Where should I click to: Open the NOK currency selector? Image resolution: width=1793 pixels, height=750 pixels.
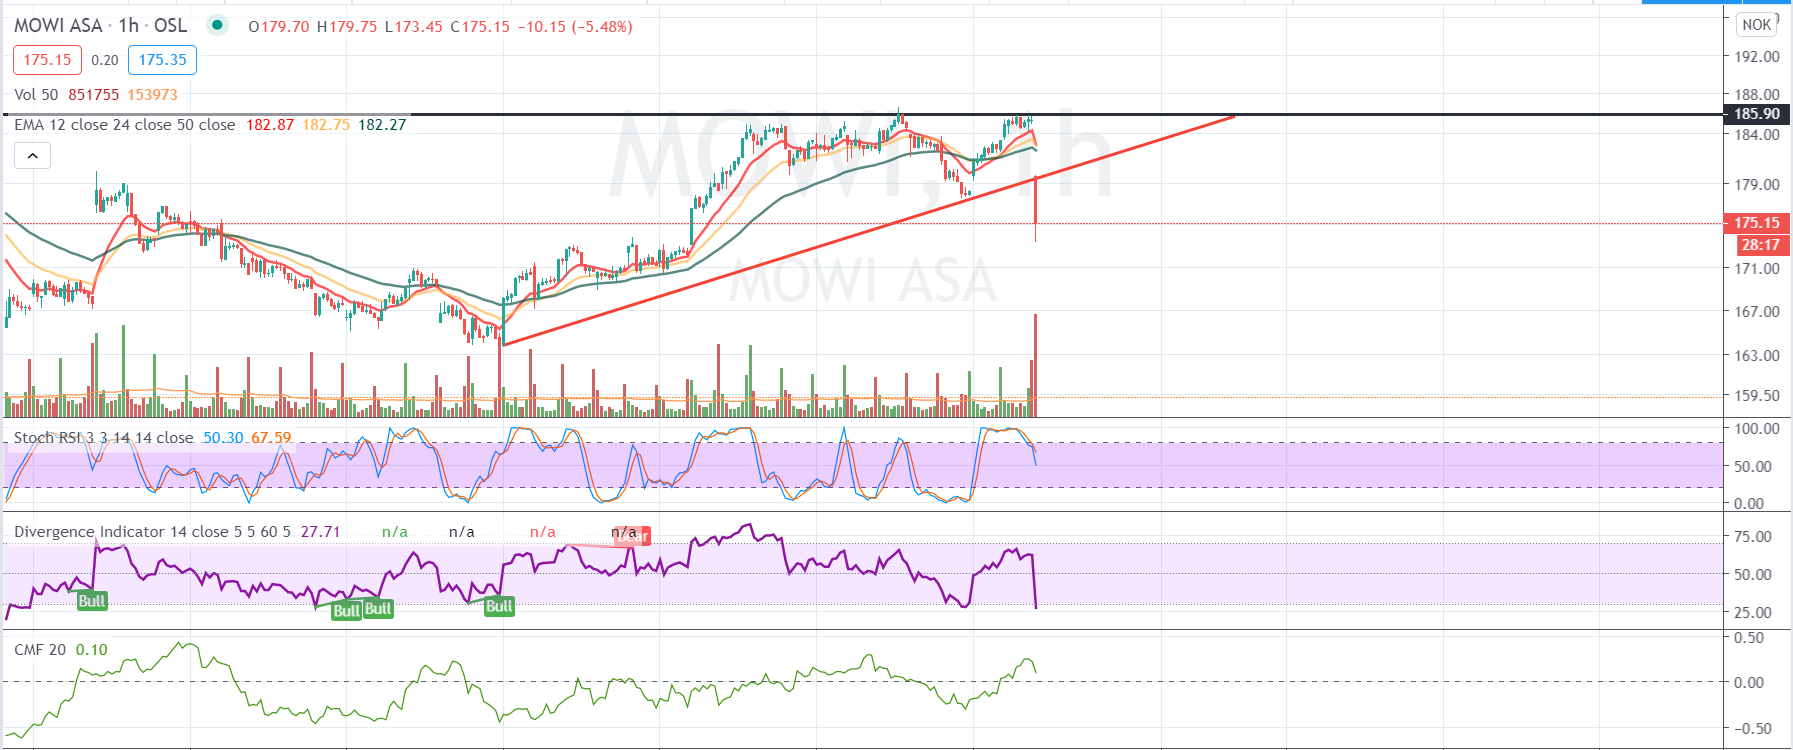point(1757,25)
